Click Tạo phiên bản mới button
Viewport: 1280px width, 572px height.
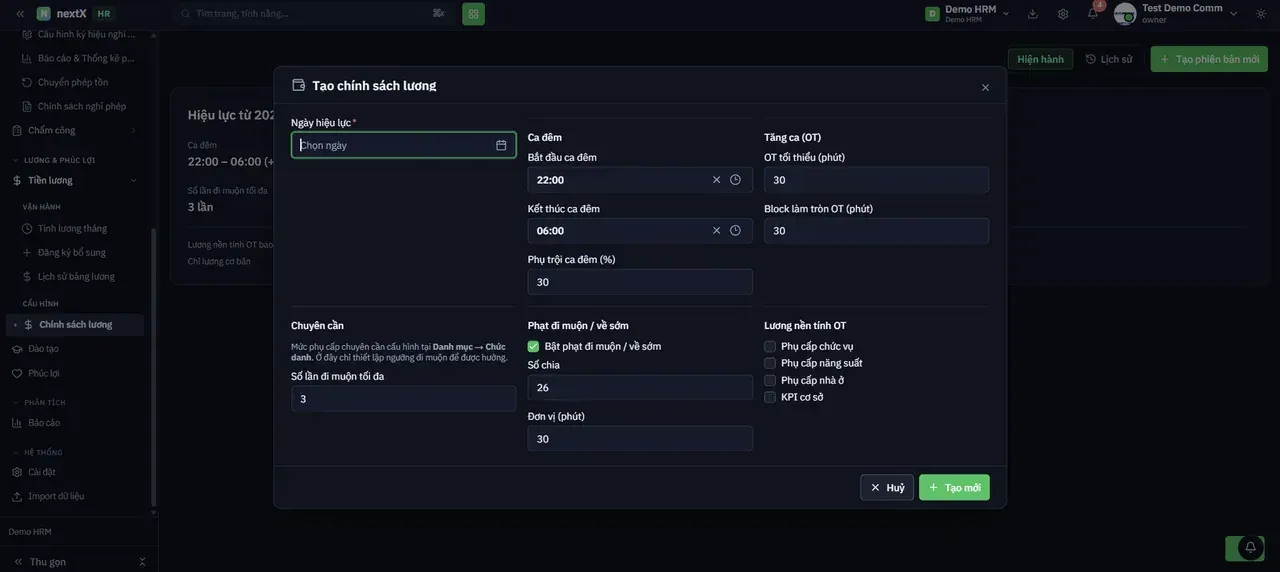1209,59
